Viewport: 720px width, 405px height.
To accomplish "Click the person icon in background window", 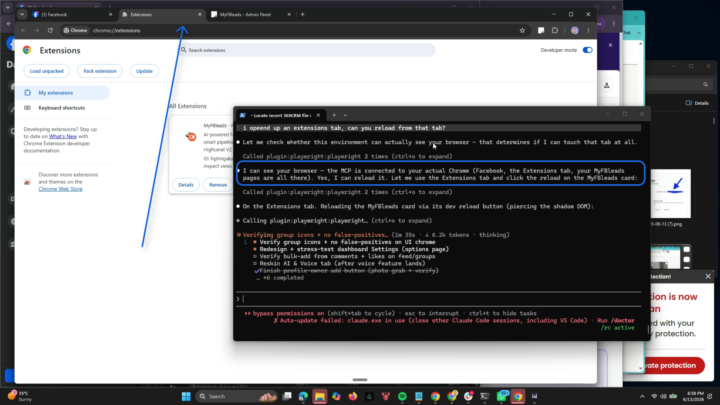I will [x=607, y=85].
